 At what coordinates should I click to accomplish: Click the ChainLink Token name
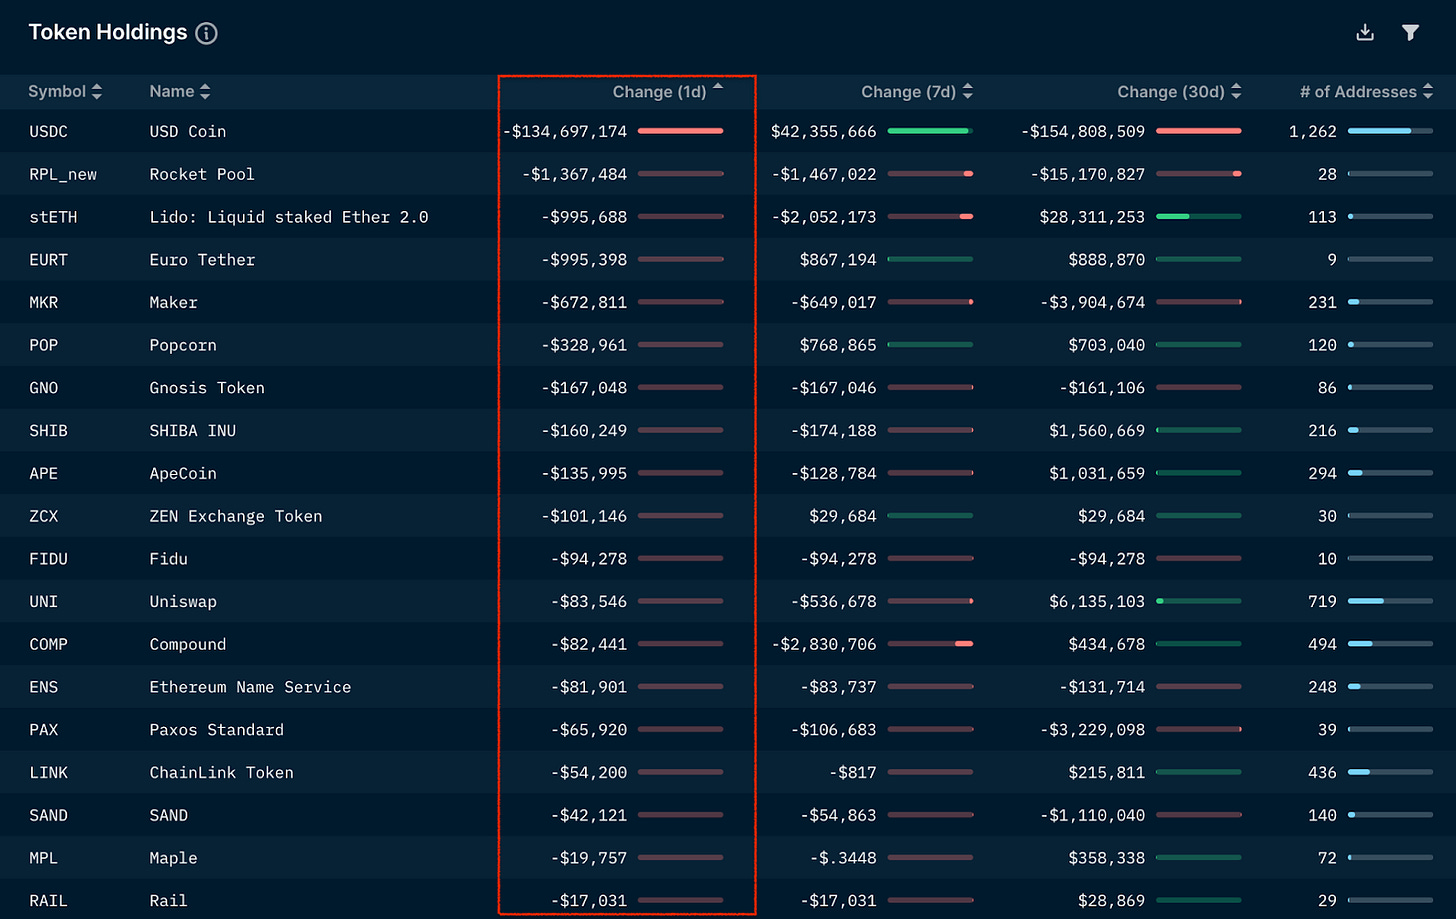pos(222,773)
